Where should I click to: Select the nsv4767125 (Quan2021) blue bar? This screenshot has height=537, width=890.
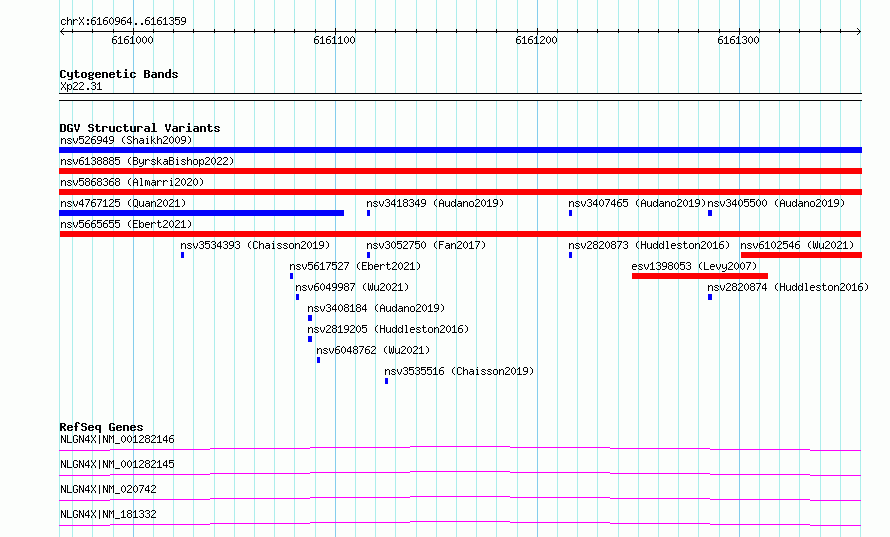click(201, 213)
